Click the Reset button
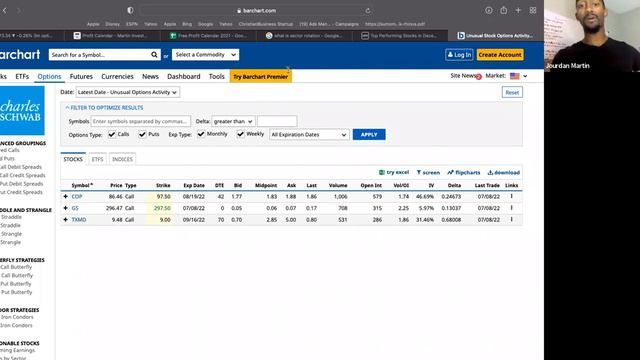The image size is (640, 360). click(512, 92)
